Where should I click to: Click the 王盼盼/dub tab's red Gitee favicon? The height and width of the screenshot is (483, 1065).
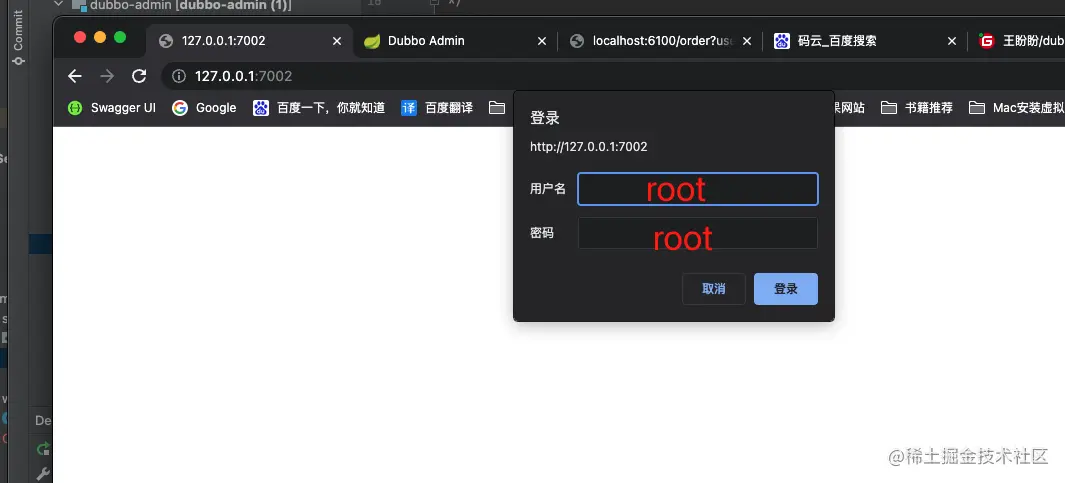click(x=987, y=41)
